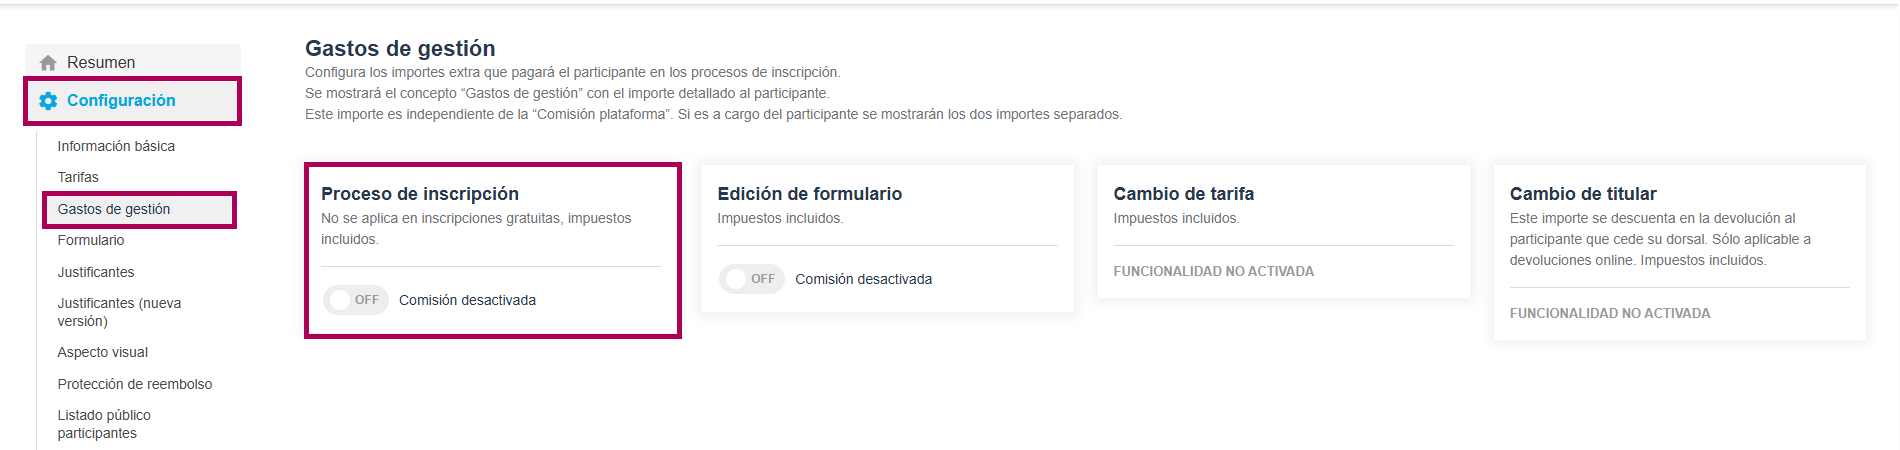Viewport: 1900px width, 450px height.
Task: Click the Edición de formulario card heading
Action: pos(810,194)
